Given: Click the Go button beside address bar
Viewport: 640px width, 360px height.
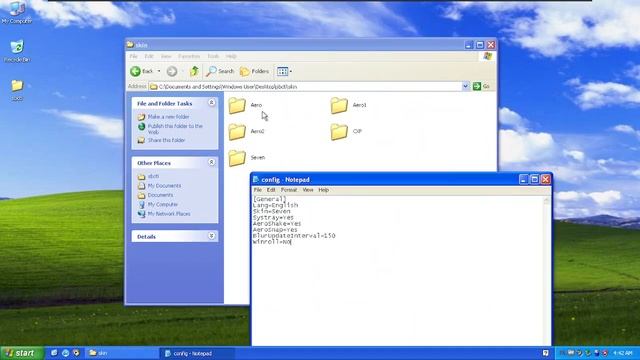Looking at the screenshot, I should pos(481,86).
